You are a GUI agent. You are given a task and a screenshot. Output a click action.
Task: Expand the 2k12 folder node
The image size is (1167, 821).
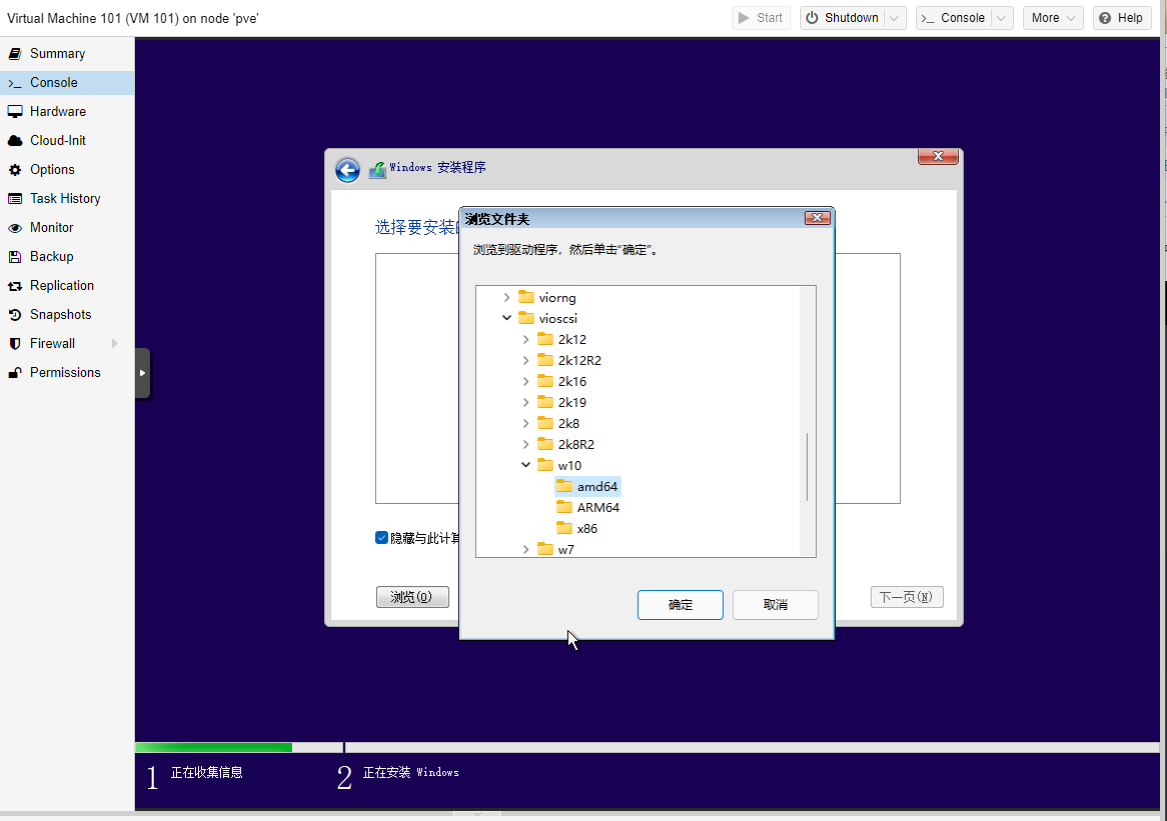526,339
